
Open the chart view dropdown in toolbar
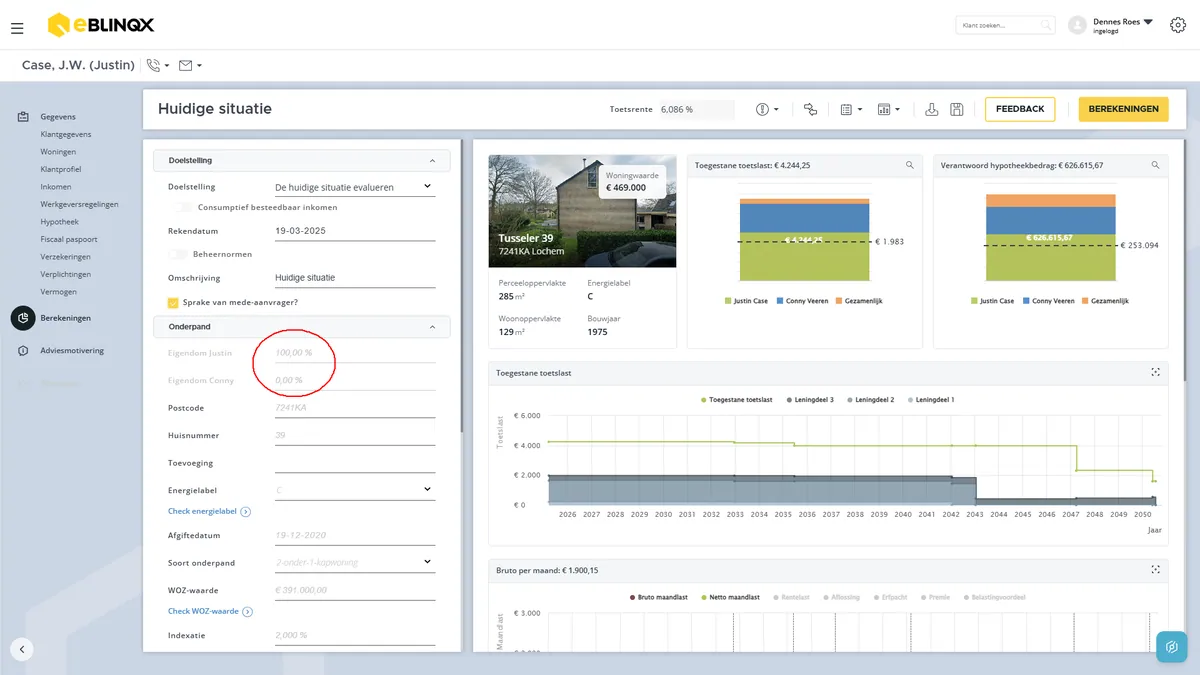click(x=888, y=109)
